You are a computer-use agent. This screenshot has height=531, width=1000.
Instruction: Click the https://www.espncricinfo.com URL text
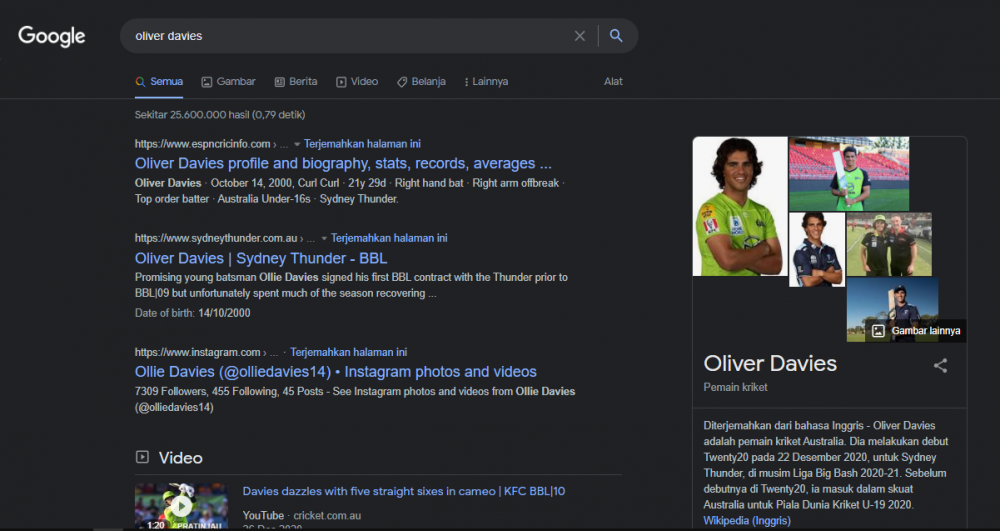click(202, 144)
